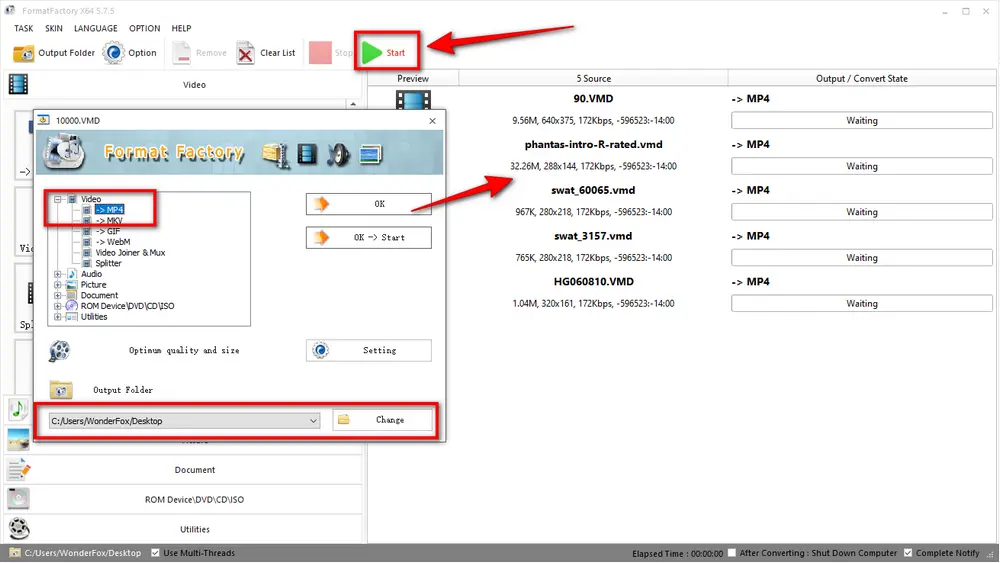Click the picture monitor icon in dialog banner
This screenshot has height=563, width=1000.
[371, 154]
